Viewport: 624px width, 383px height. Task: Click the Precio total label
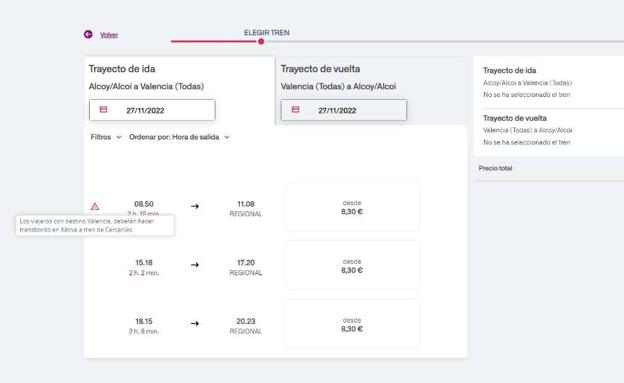point(495,168)
